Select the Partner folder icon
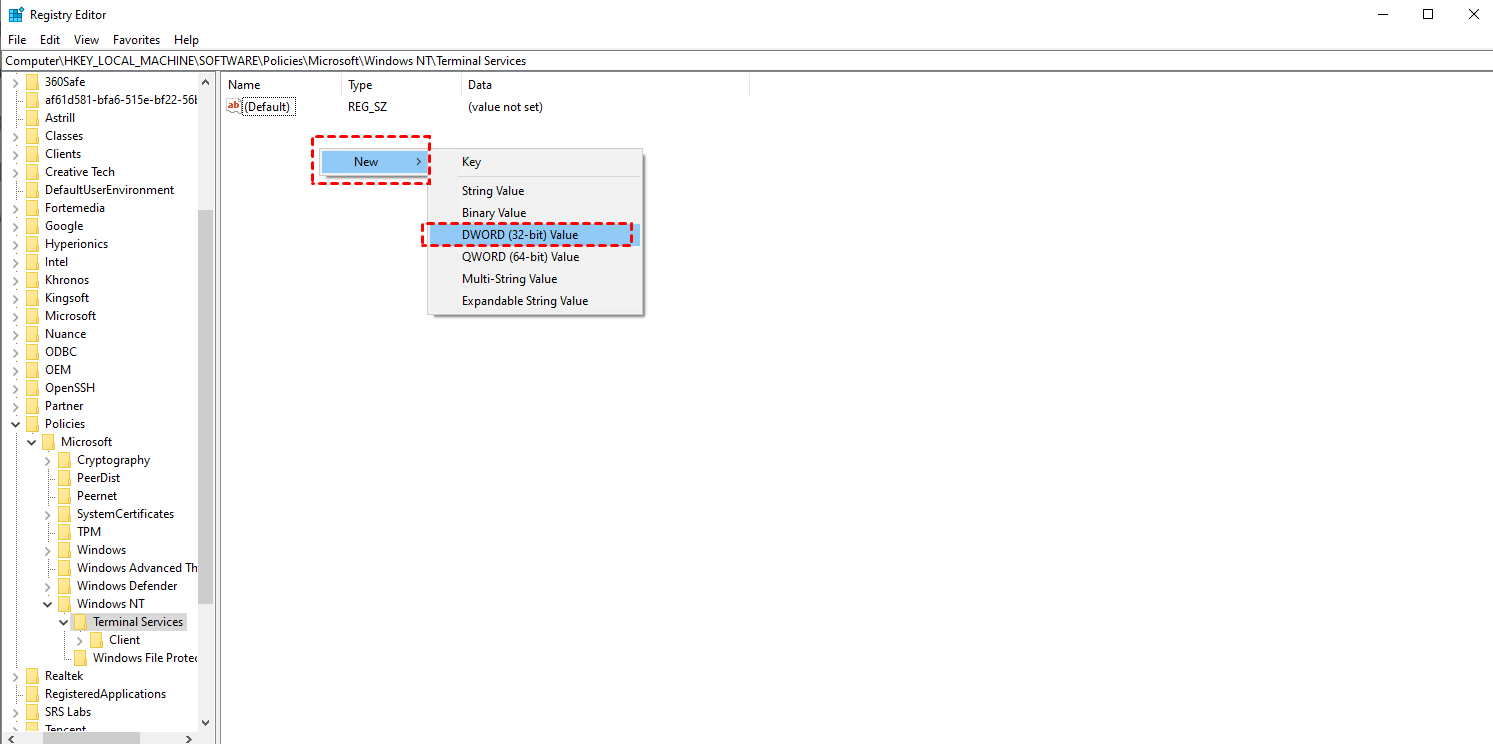1493x744 pixels. (x=33, y=406)
